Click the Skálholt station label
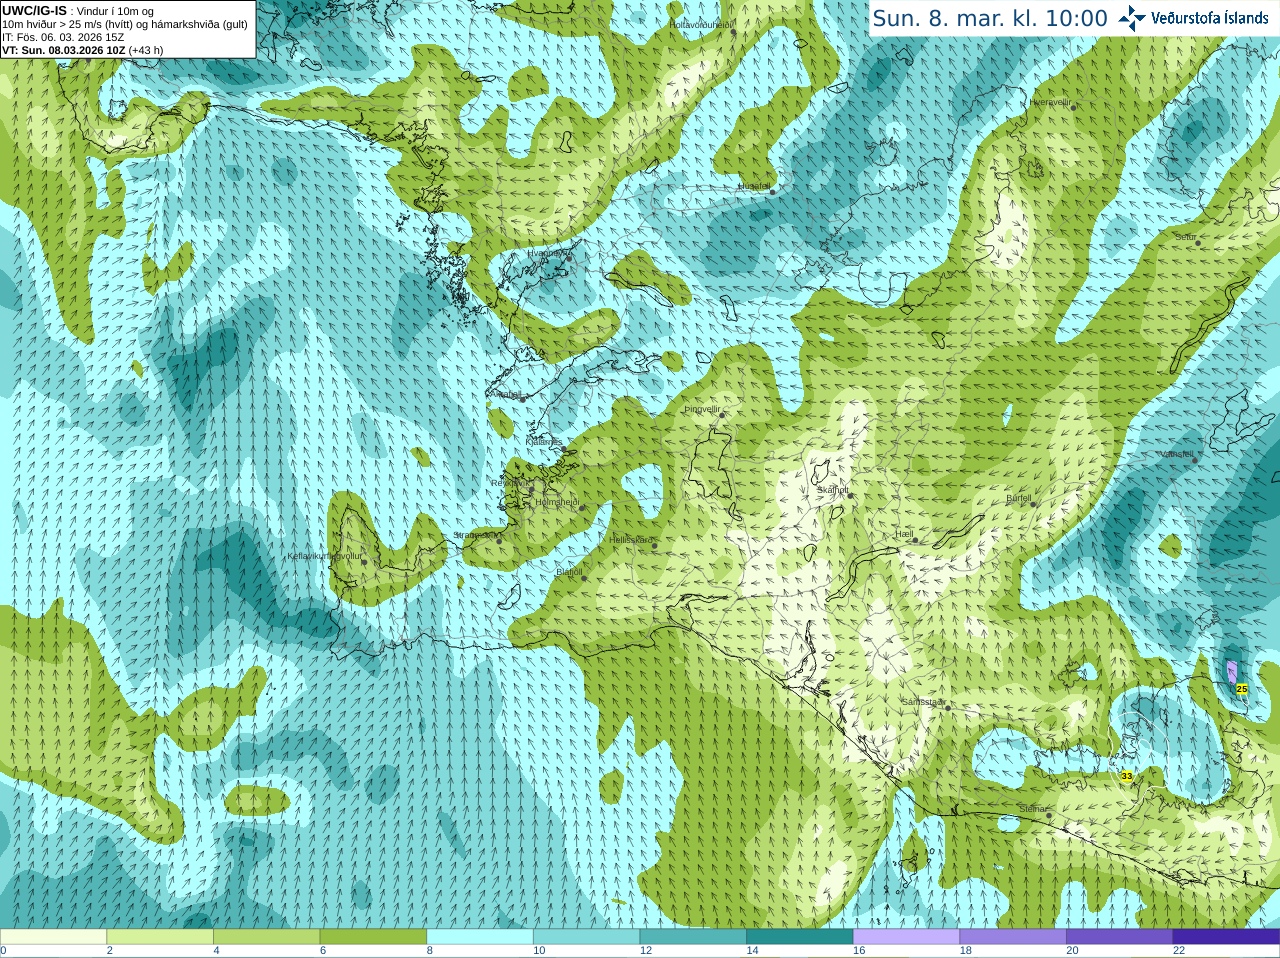The height and width of the screenshot is (958, 1280). tap(832, 490)
